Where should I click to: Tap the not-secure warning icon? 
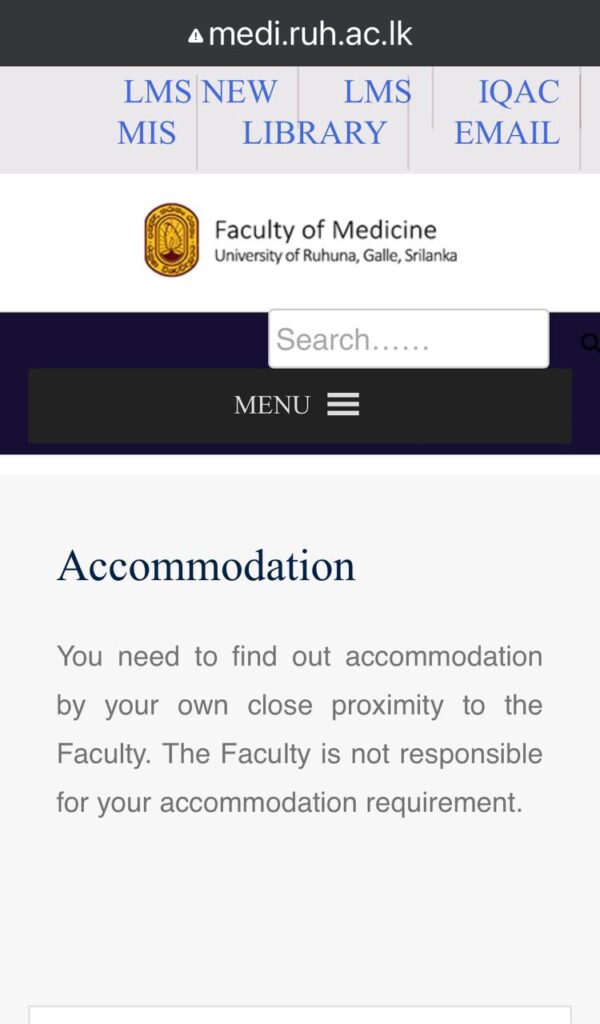pos(196,36)
